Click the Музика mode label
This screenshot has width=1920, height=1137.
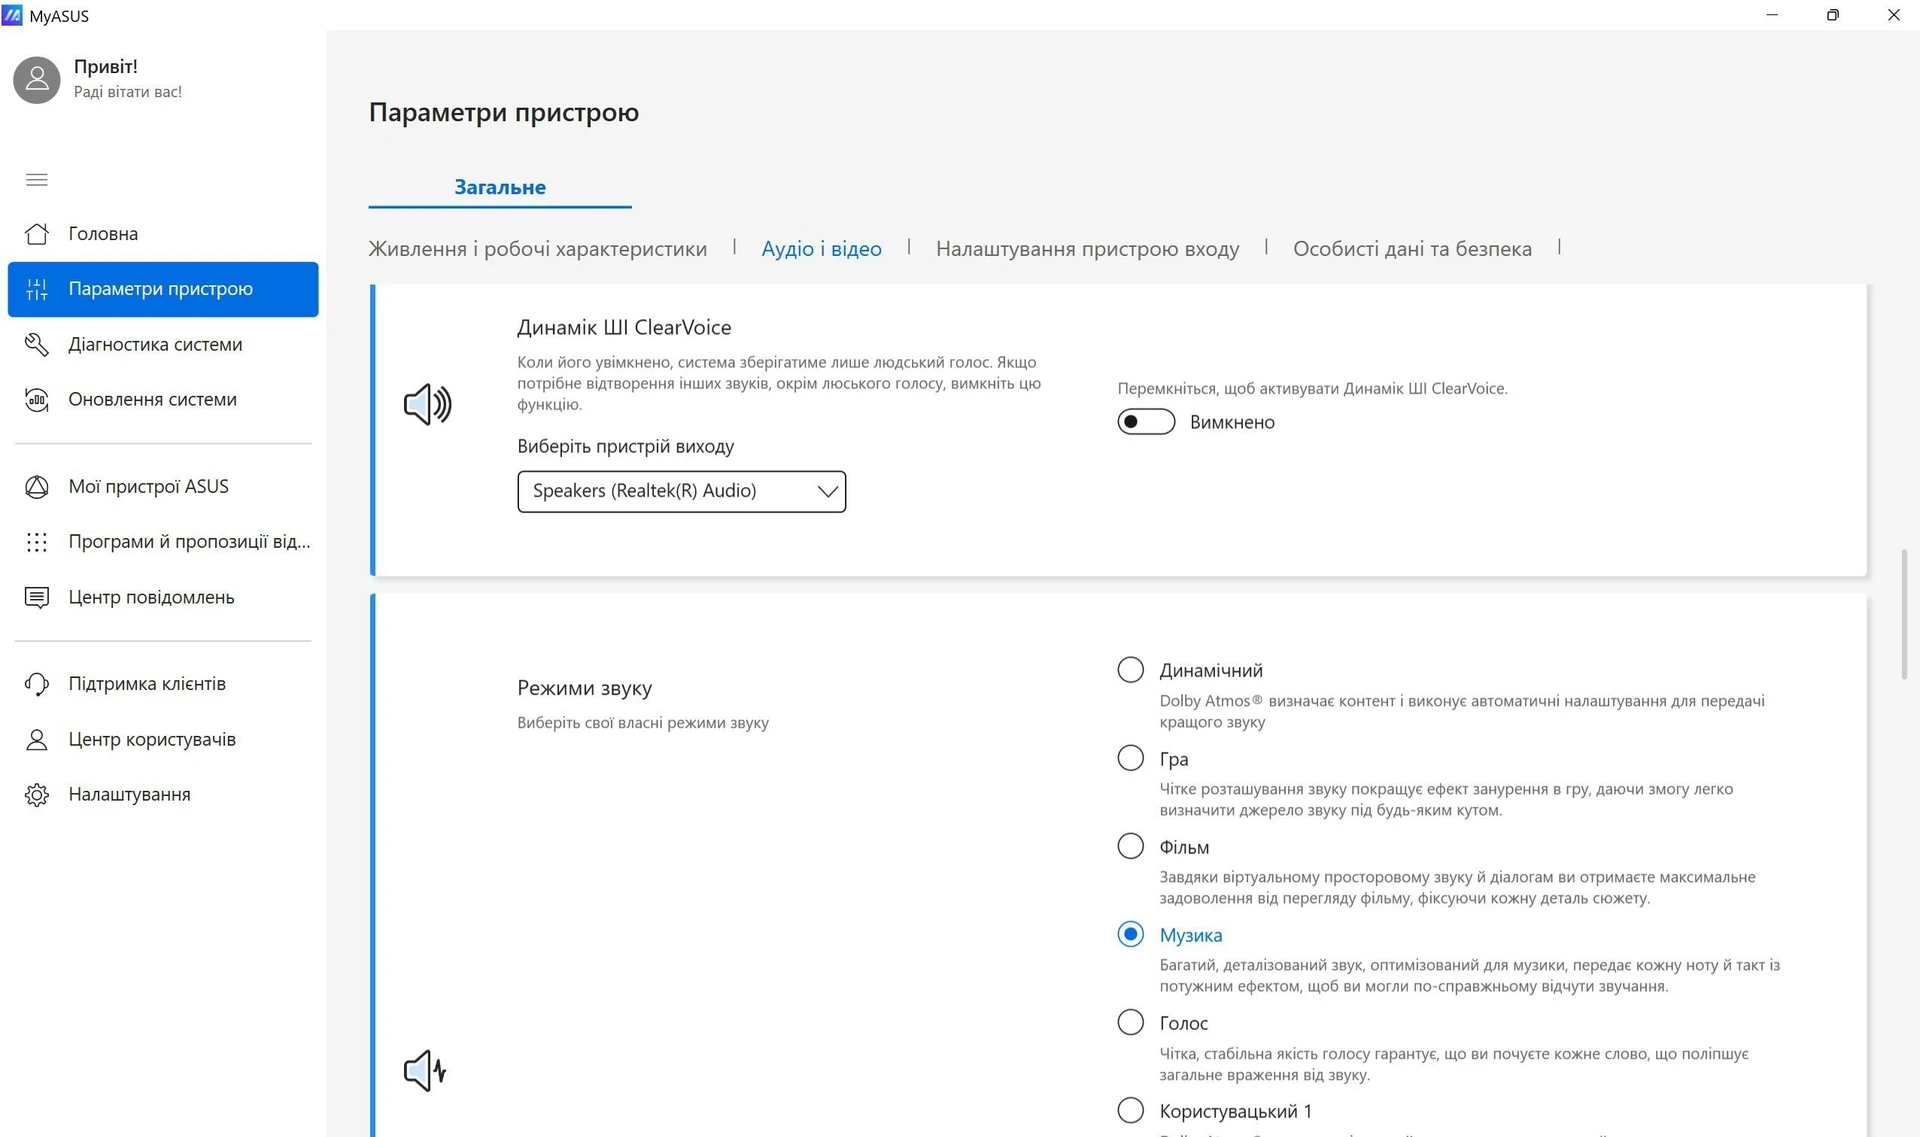point(1190,935)
